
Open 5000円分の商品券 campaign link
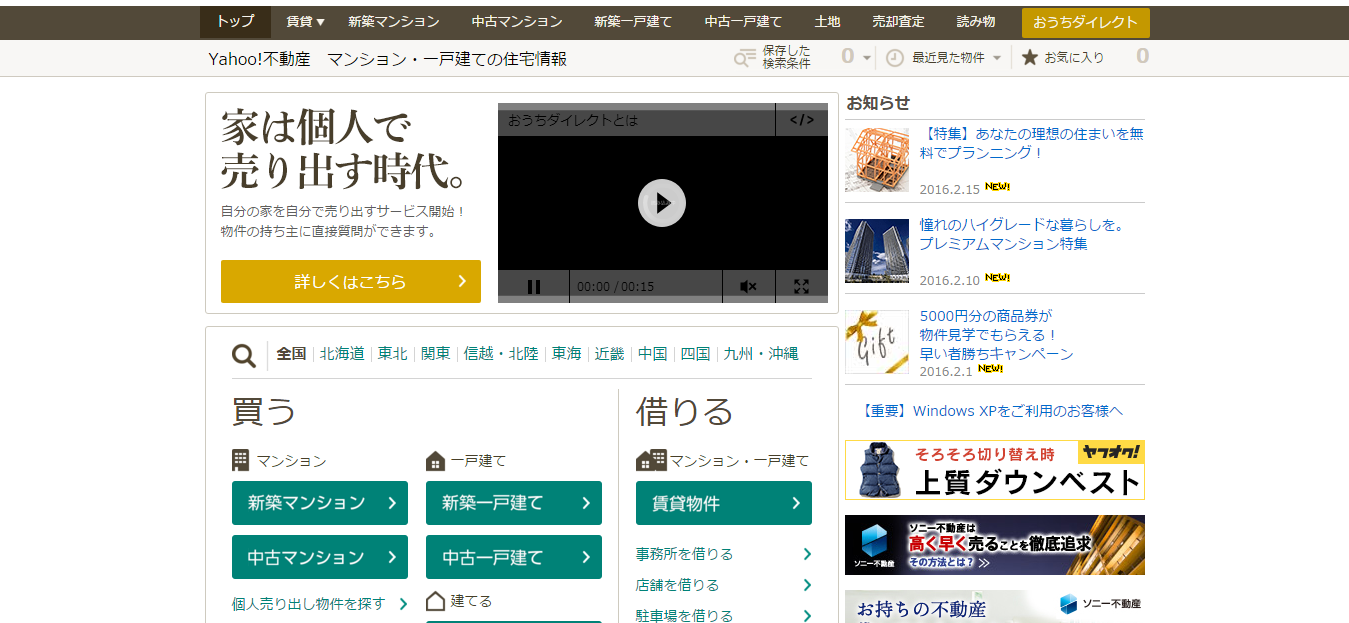pyautogui.click(x=997, y=335)
